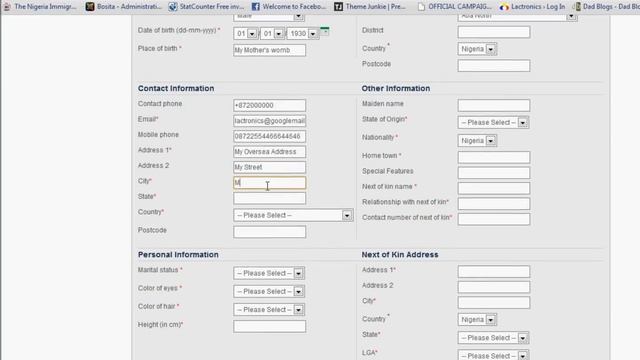This screenshot has width=640, height=360.
Task: Click the Height in cm field
Action: (x=269, y=326)
